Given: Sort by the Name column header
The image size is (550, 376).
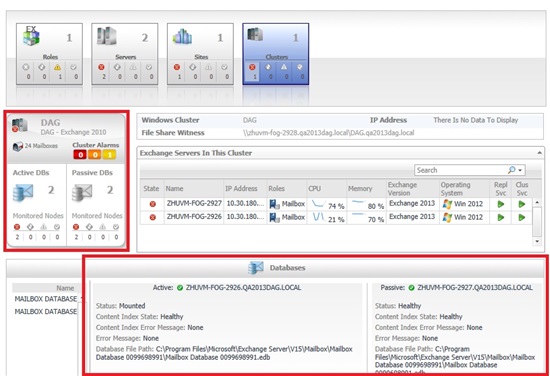Looking at the screenshot, I should click(x=193, y=189).
